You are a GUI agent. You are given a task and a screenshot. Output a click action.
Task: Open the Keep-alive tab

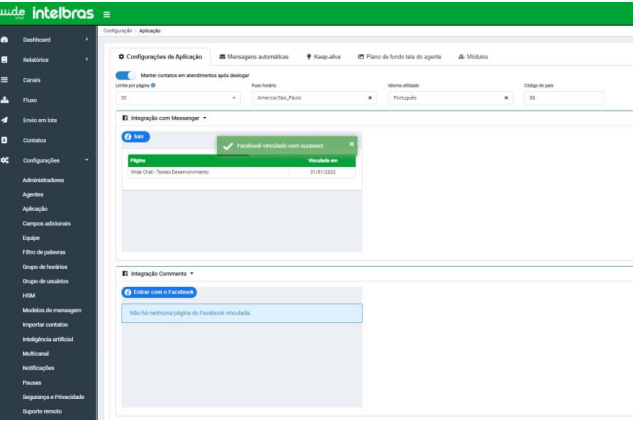[323, 57]
